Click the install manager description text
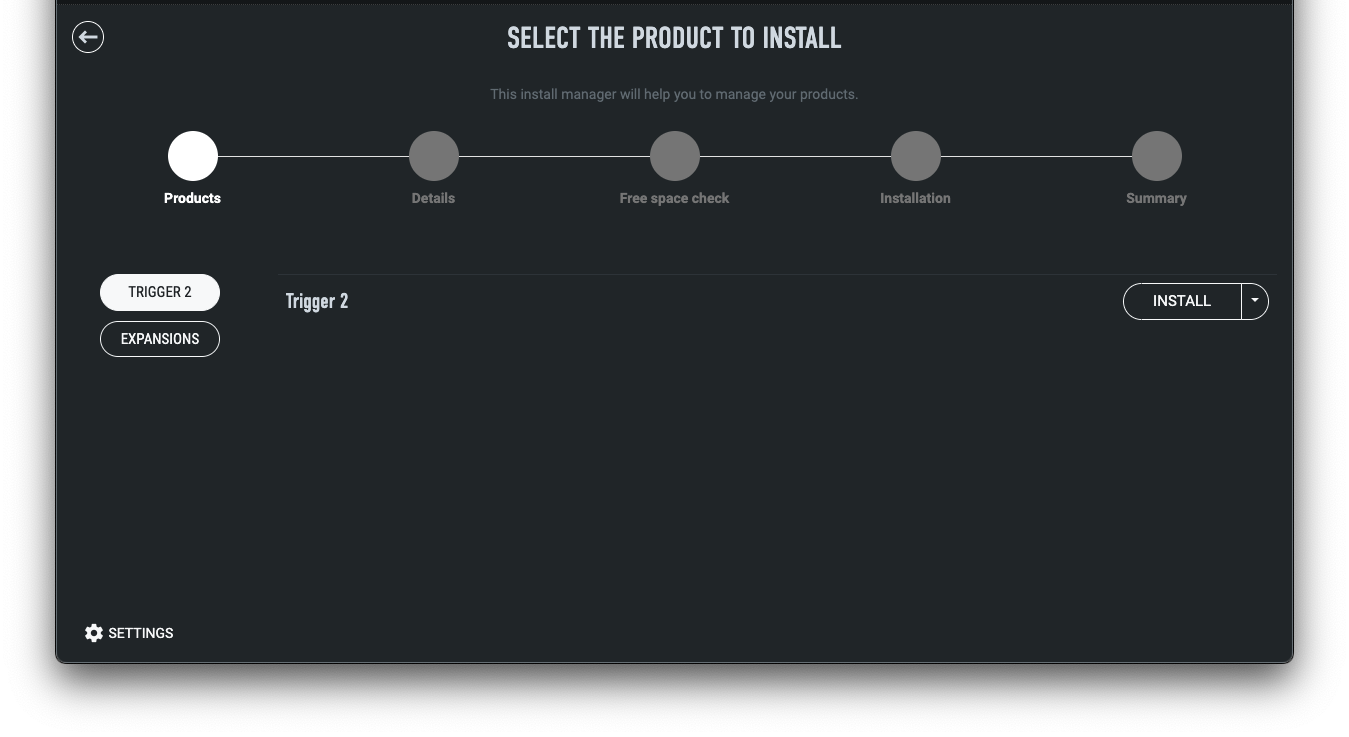 coord(674,94)
